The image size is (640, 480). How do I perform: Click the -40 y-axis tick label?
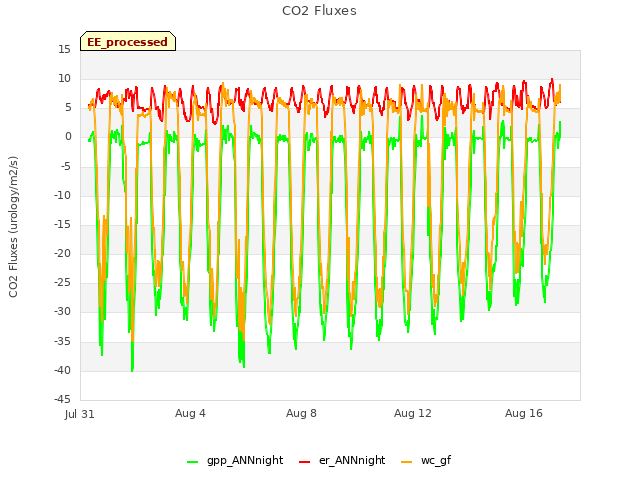pos(62,370)
